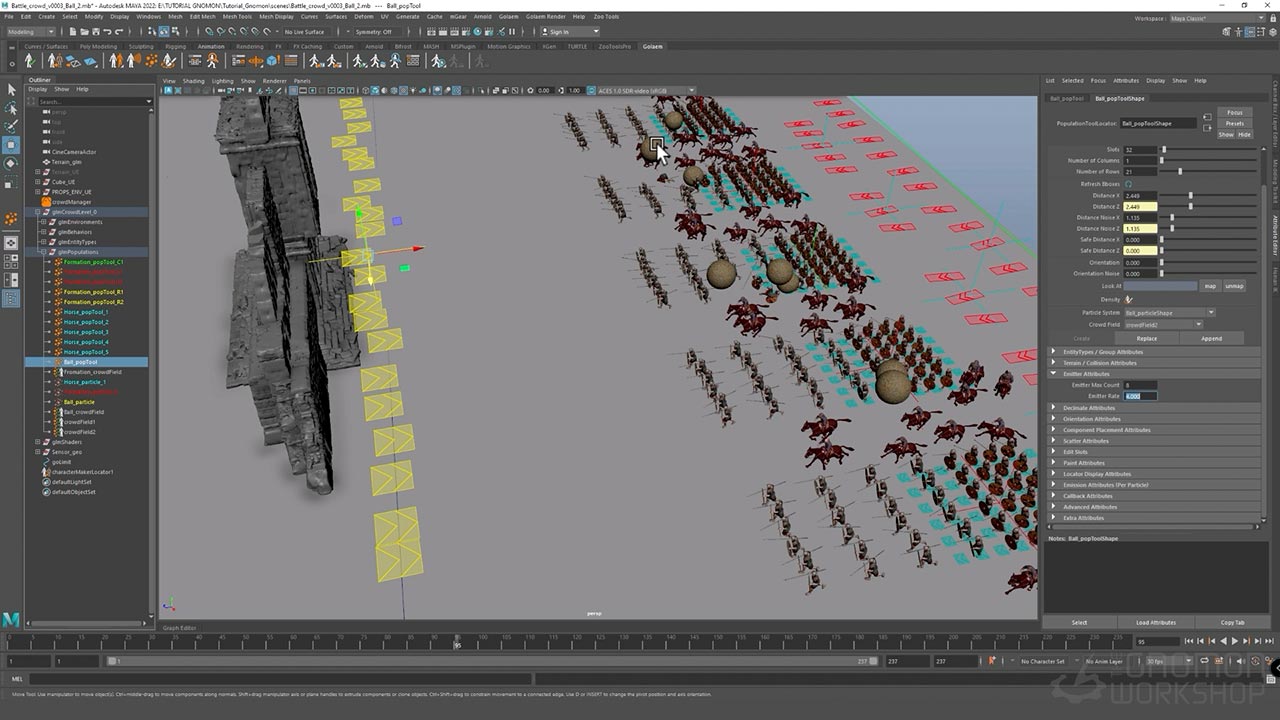Toggle the auto keyframe icon
Viewport: 1280px width, 720px height.
tap(992, 661)
